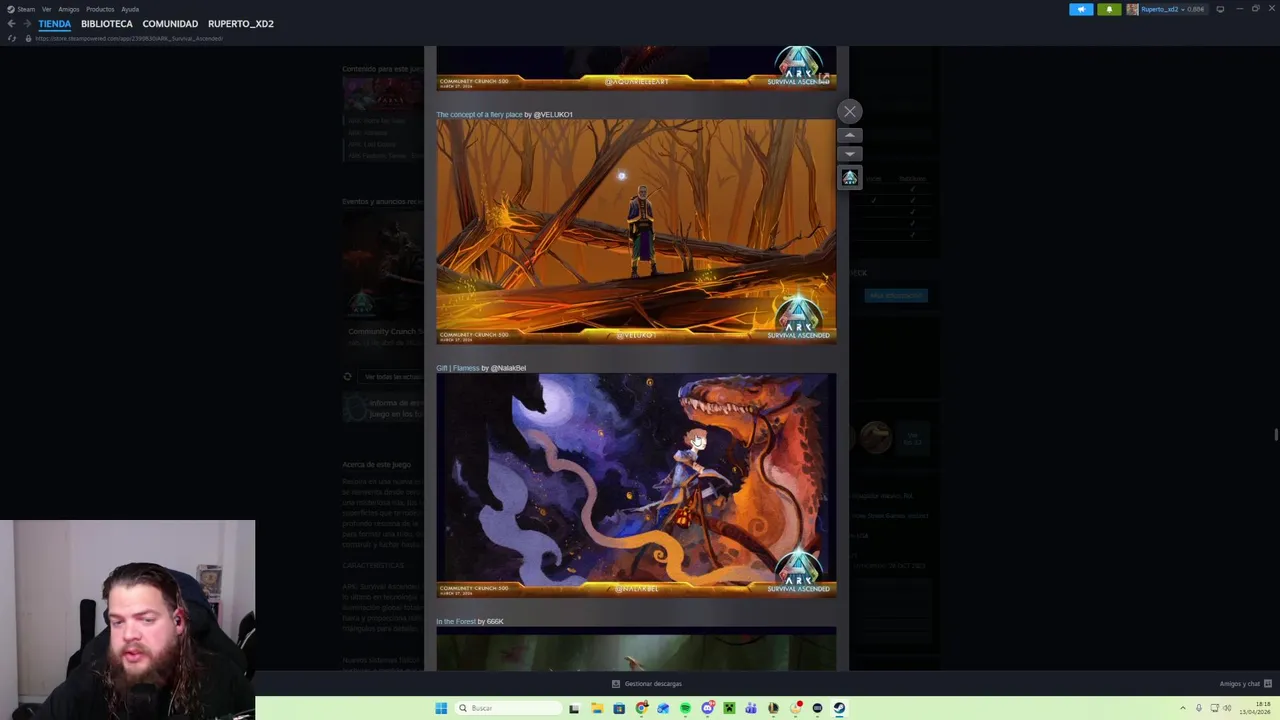The image size is (1280, 720).
Task: Open the volume tray icon
Action: point(1227,708)
